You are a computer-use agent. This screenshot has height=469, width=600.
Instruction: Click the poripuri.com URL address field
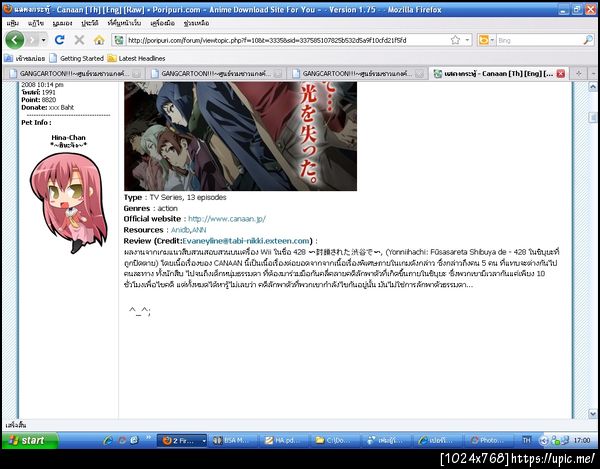(287, 40)
